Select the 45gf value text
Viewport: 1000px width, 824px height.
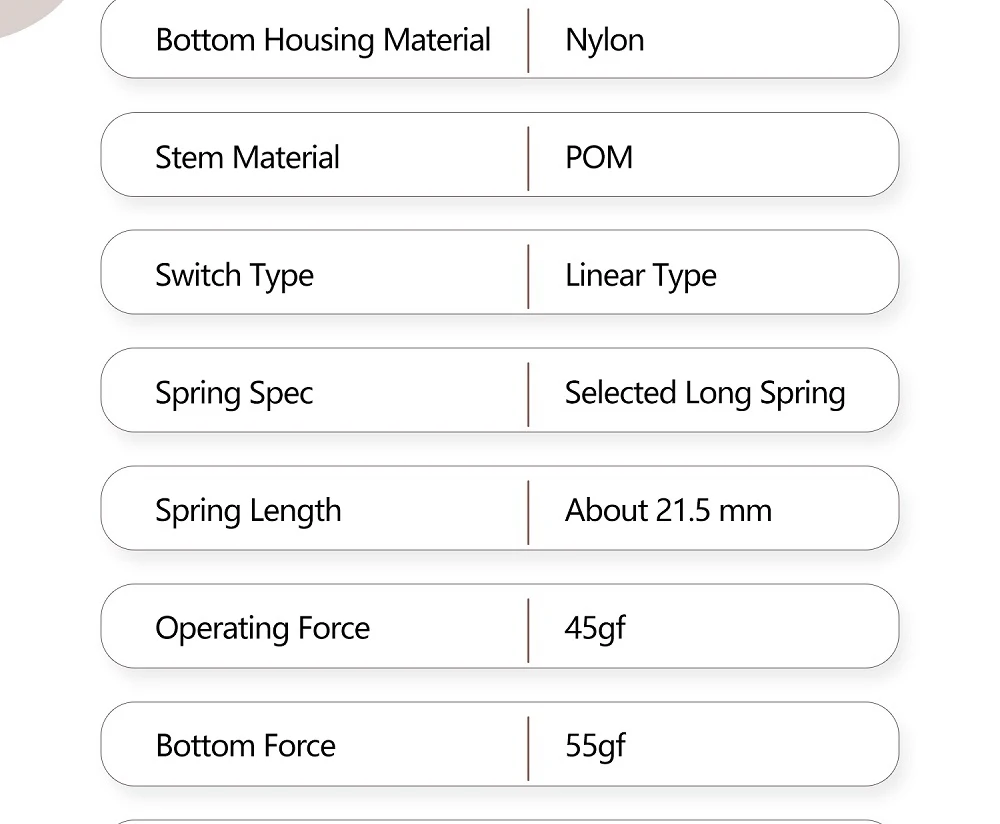click(x=595, y=628)
